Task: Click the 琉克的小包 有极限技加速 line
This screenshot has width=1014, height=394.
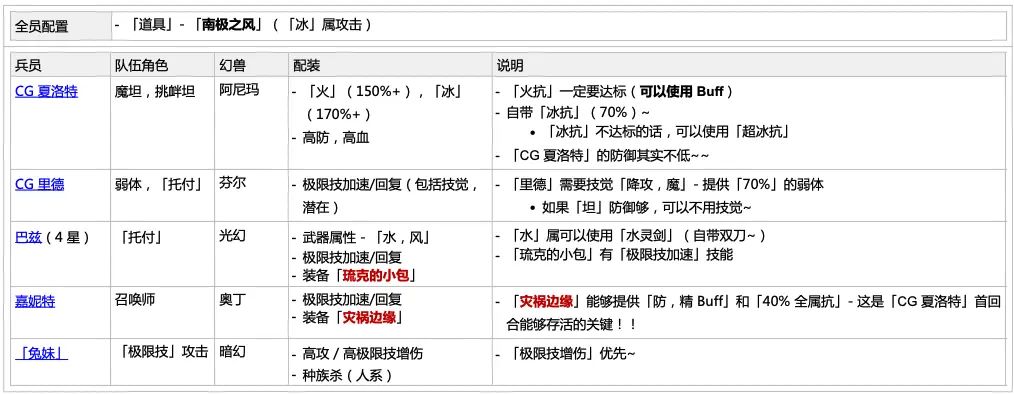Action: tap(621, 254)
